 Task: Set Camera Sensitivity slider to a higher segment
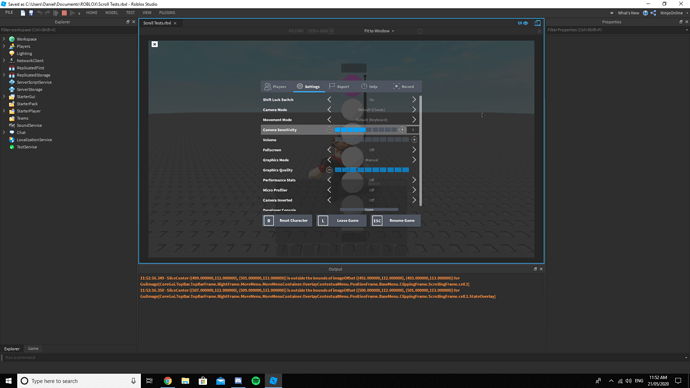(382, 130)
